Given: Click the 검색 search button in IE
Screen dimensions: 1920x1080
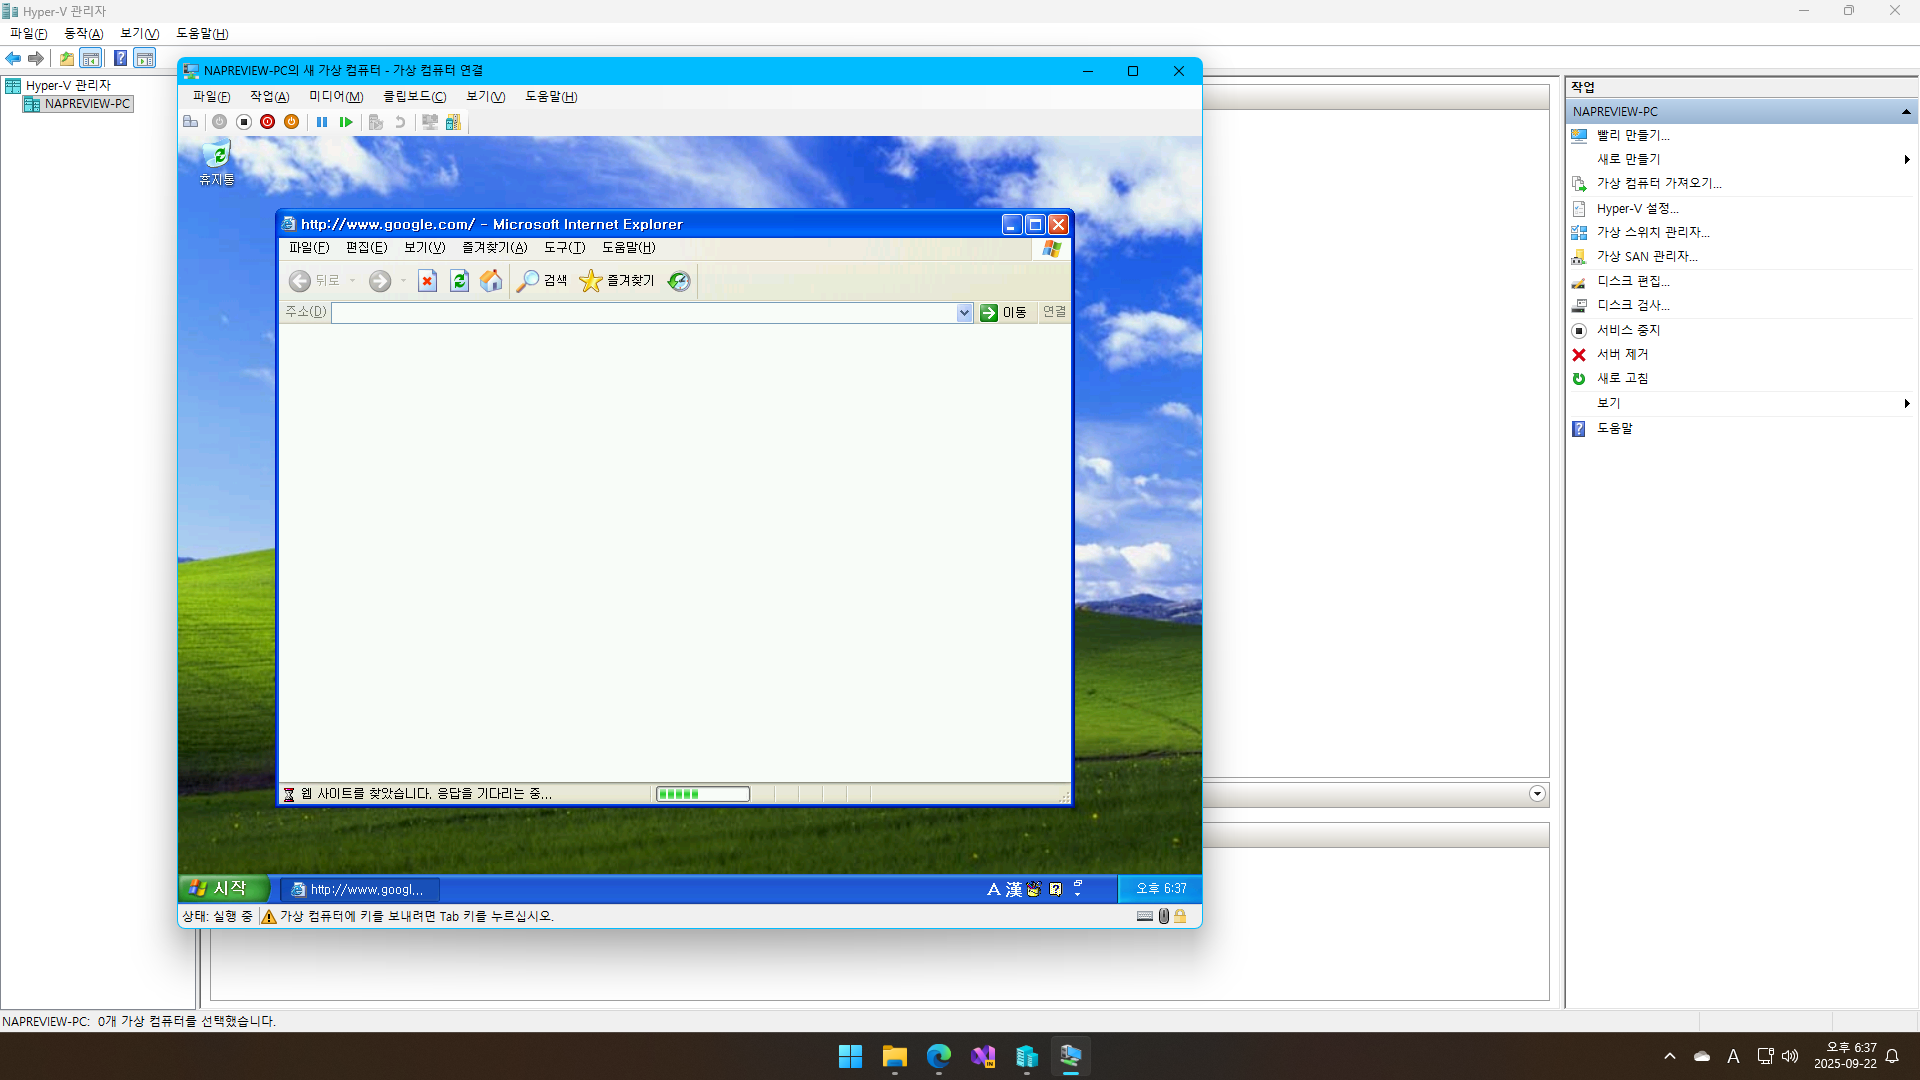Looking at the screenshot, I should [542, 281].
